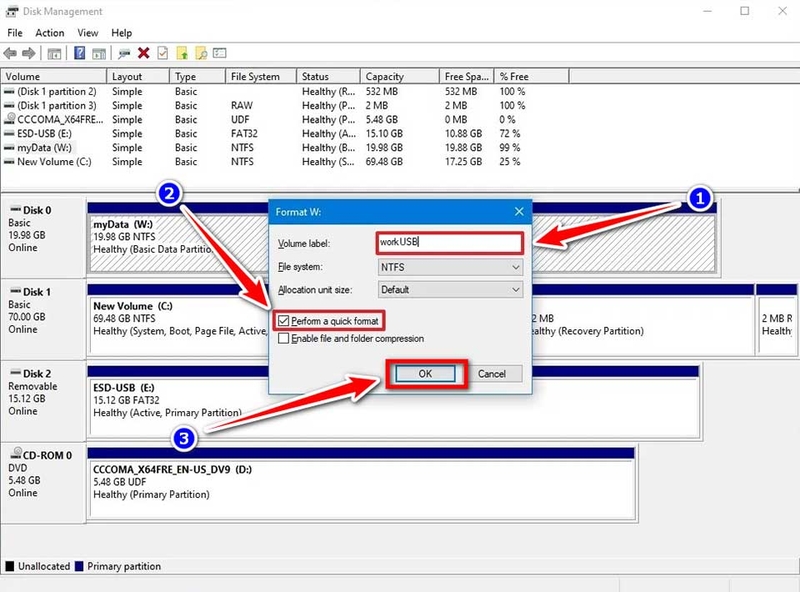This screenshot has width=800, height=592.
Task: Sort by the Type column header
Action: [197, 77]
